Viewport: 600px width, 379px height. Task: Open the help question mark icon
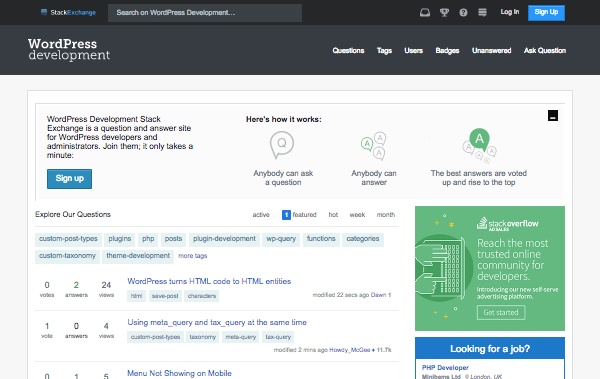(x=463, y=13)
